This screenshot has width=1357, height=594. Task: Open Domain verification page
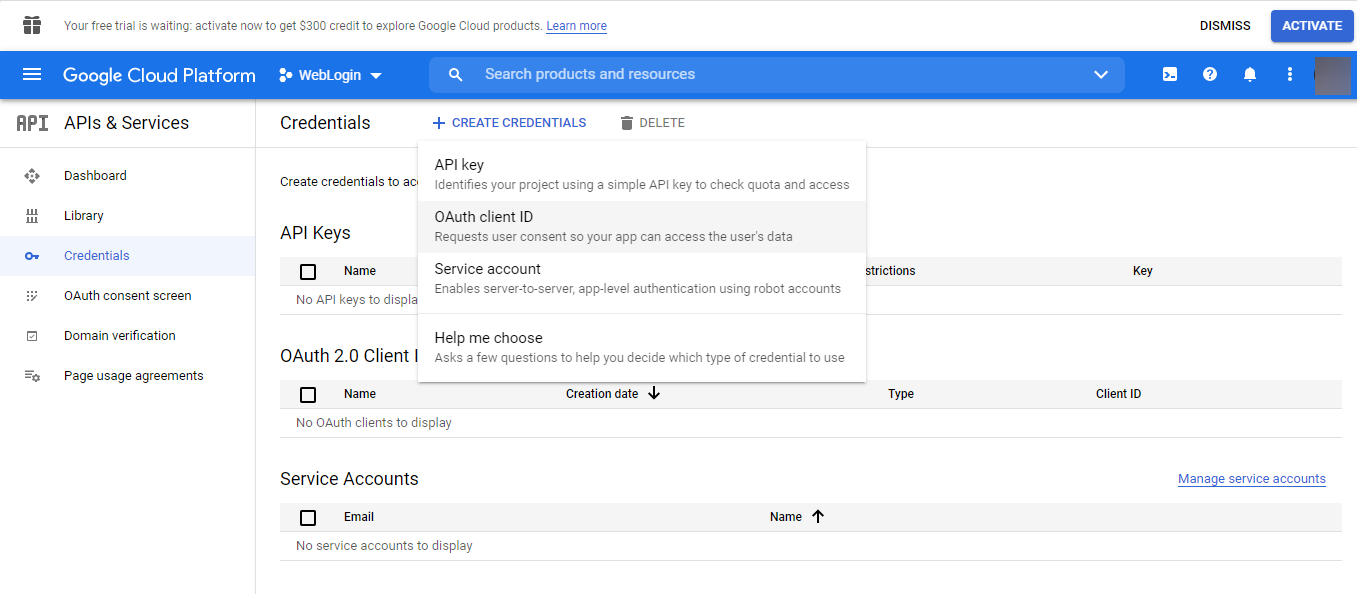[x=128, y=336]
